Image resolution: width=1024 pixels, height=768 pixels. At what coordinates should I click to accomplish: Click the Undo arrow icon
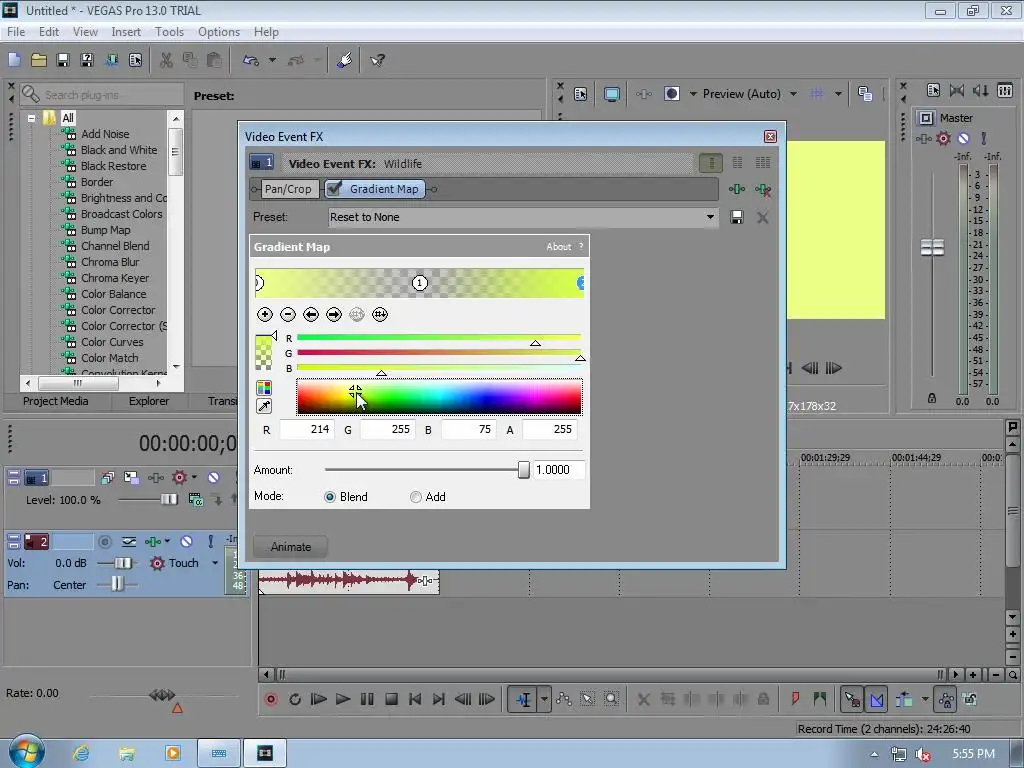(251, 60)
